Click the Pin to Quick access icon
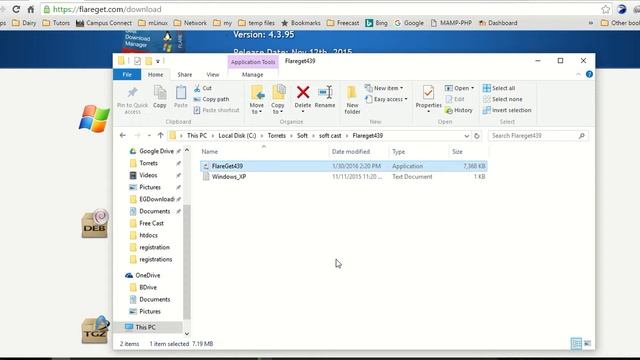This screenshot has height=360, width=640. [132, 93]
